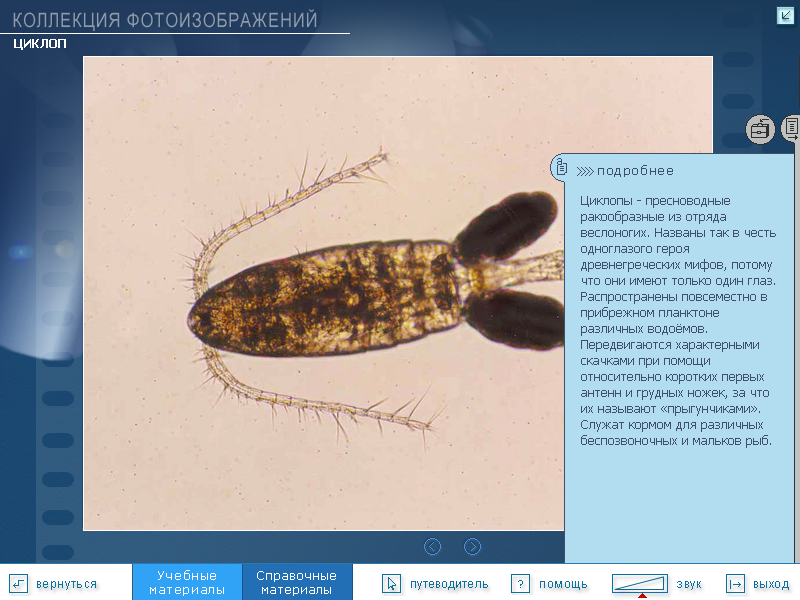Click the звук label
The width and height of the screenshot is (800, 600).
click(x=689, y=584)
